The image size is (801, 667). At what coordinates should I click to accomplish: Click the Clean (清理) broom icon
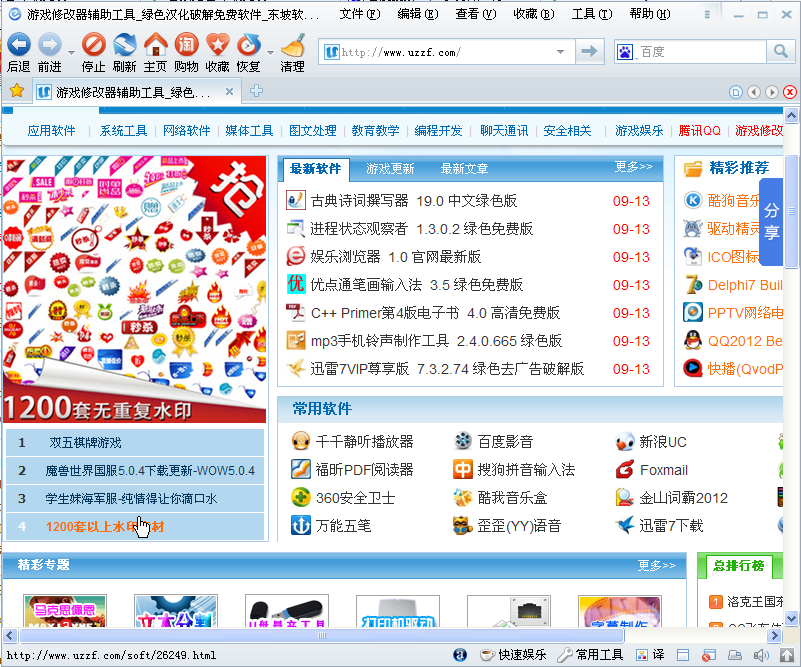point(292,52)
